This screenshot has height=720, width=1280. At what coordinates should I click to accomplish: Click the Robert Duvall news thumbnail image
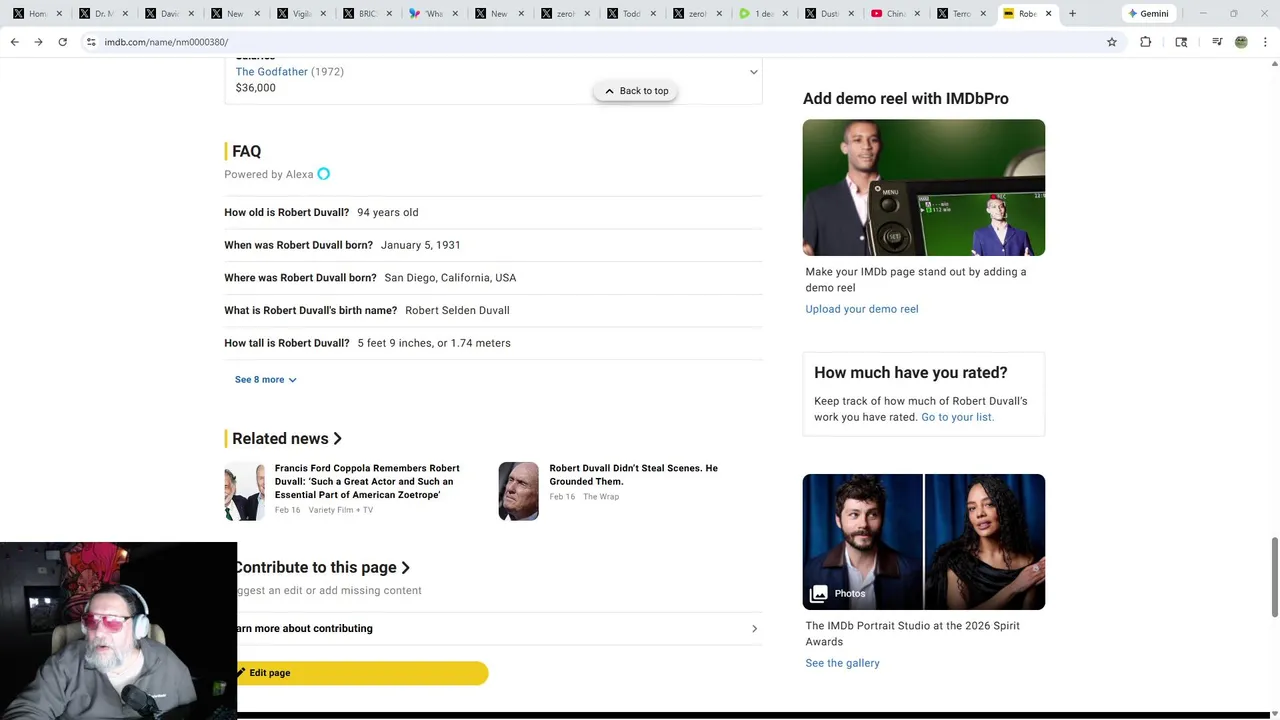point(519,491)
